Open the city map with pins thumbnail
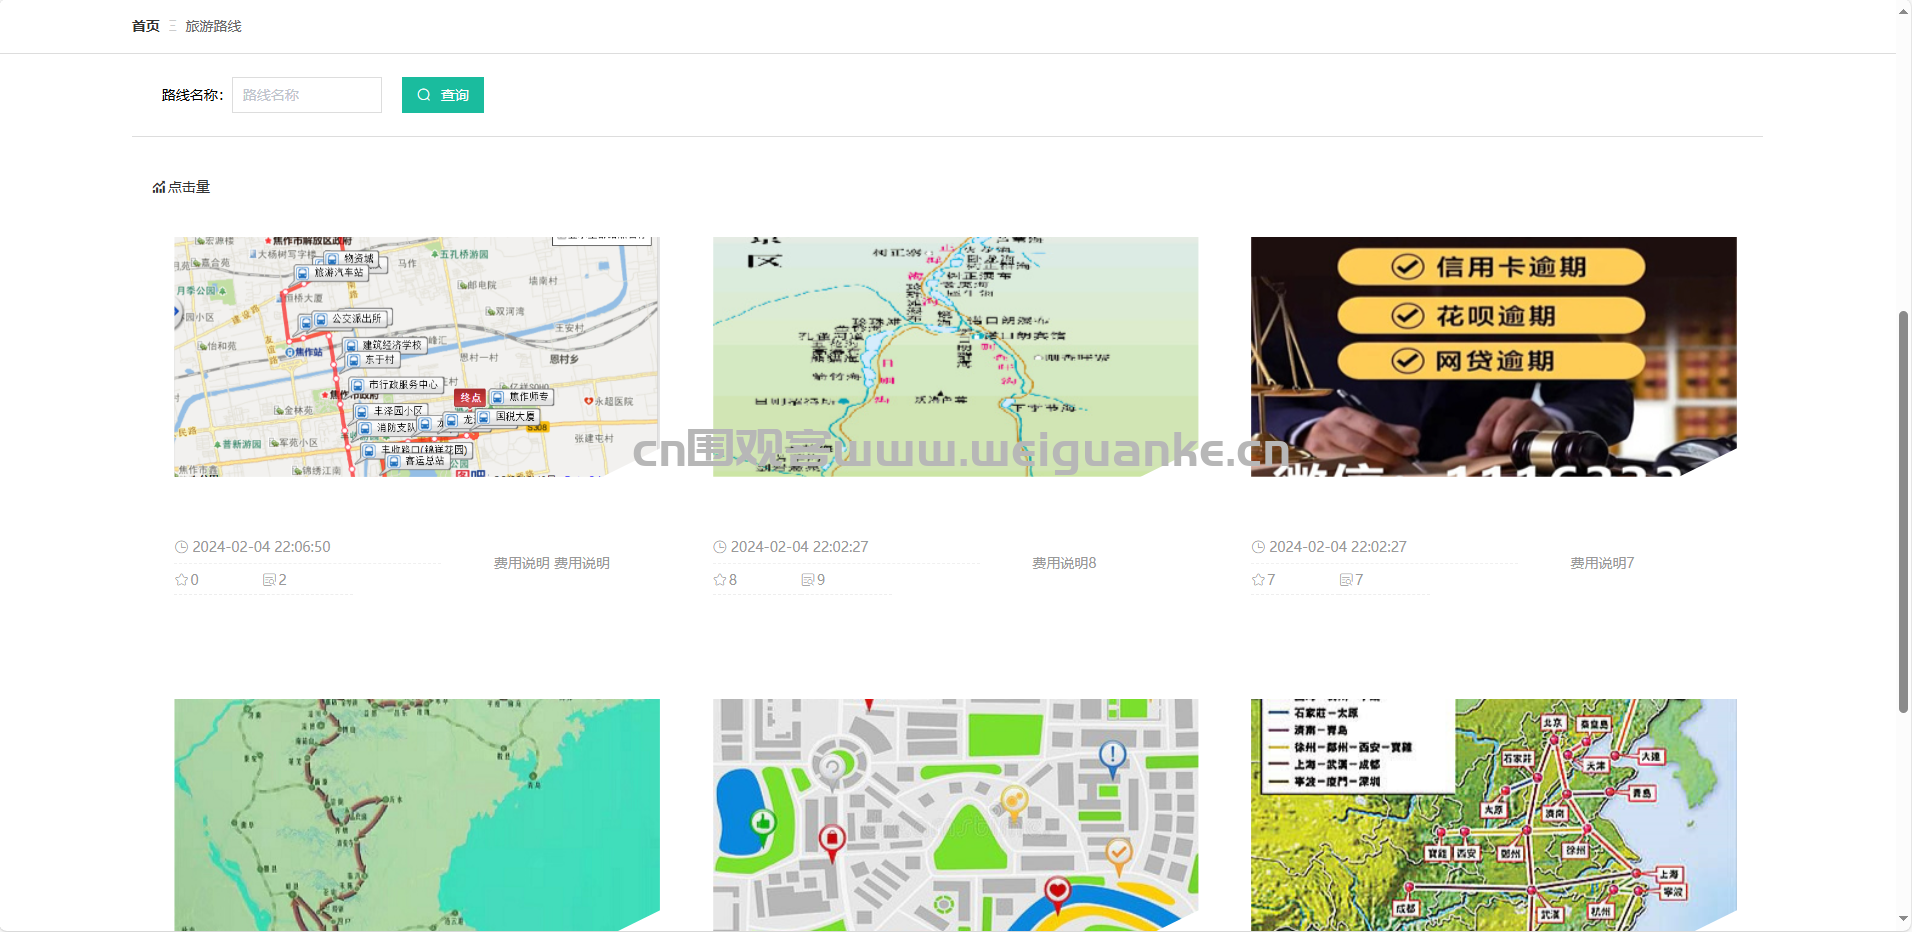The width and height of the screenshot is (1912, 932). click(x=955, y=815)
